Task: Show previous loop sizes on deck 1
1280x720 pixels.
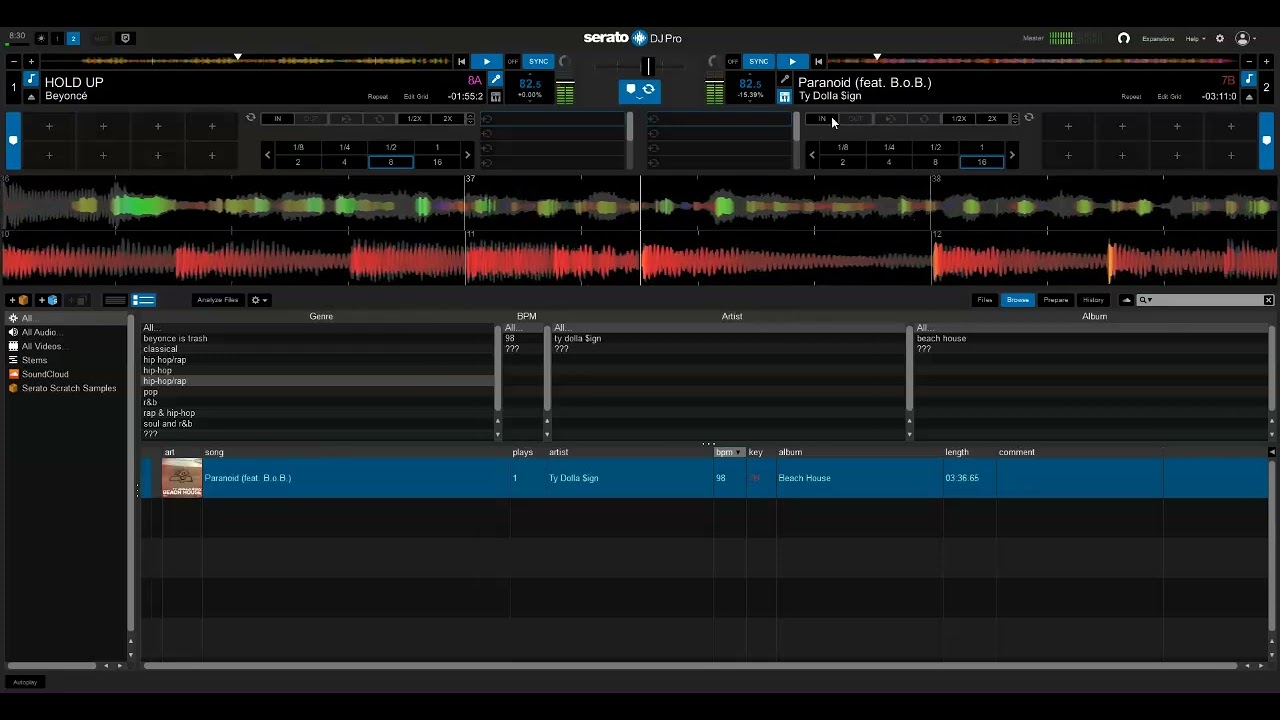Action: [267, 155]
